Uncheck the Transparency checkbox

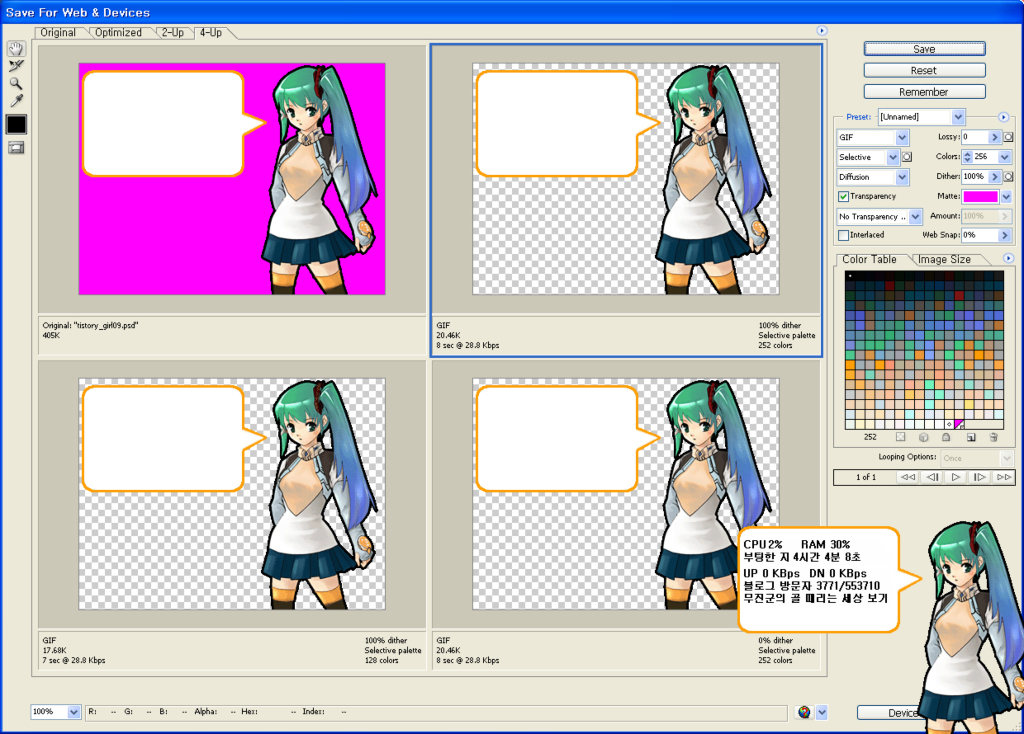843,197
